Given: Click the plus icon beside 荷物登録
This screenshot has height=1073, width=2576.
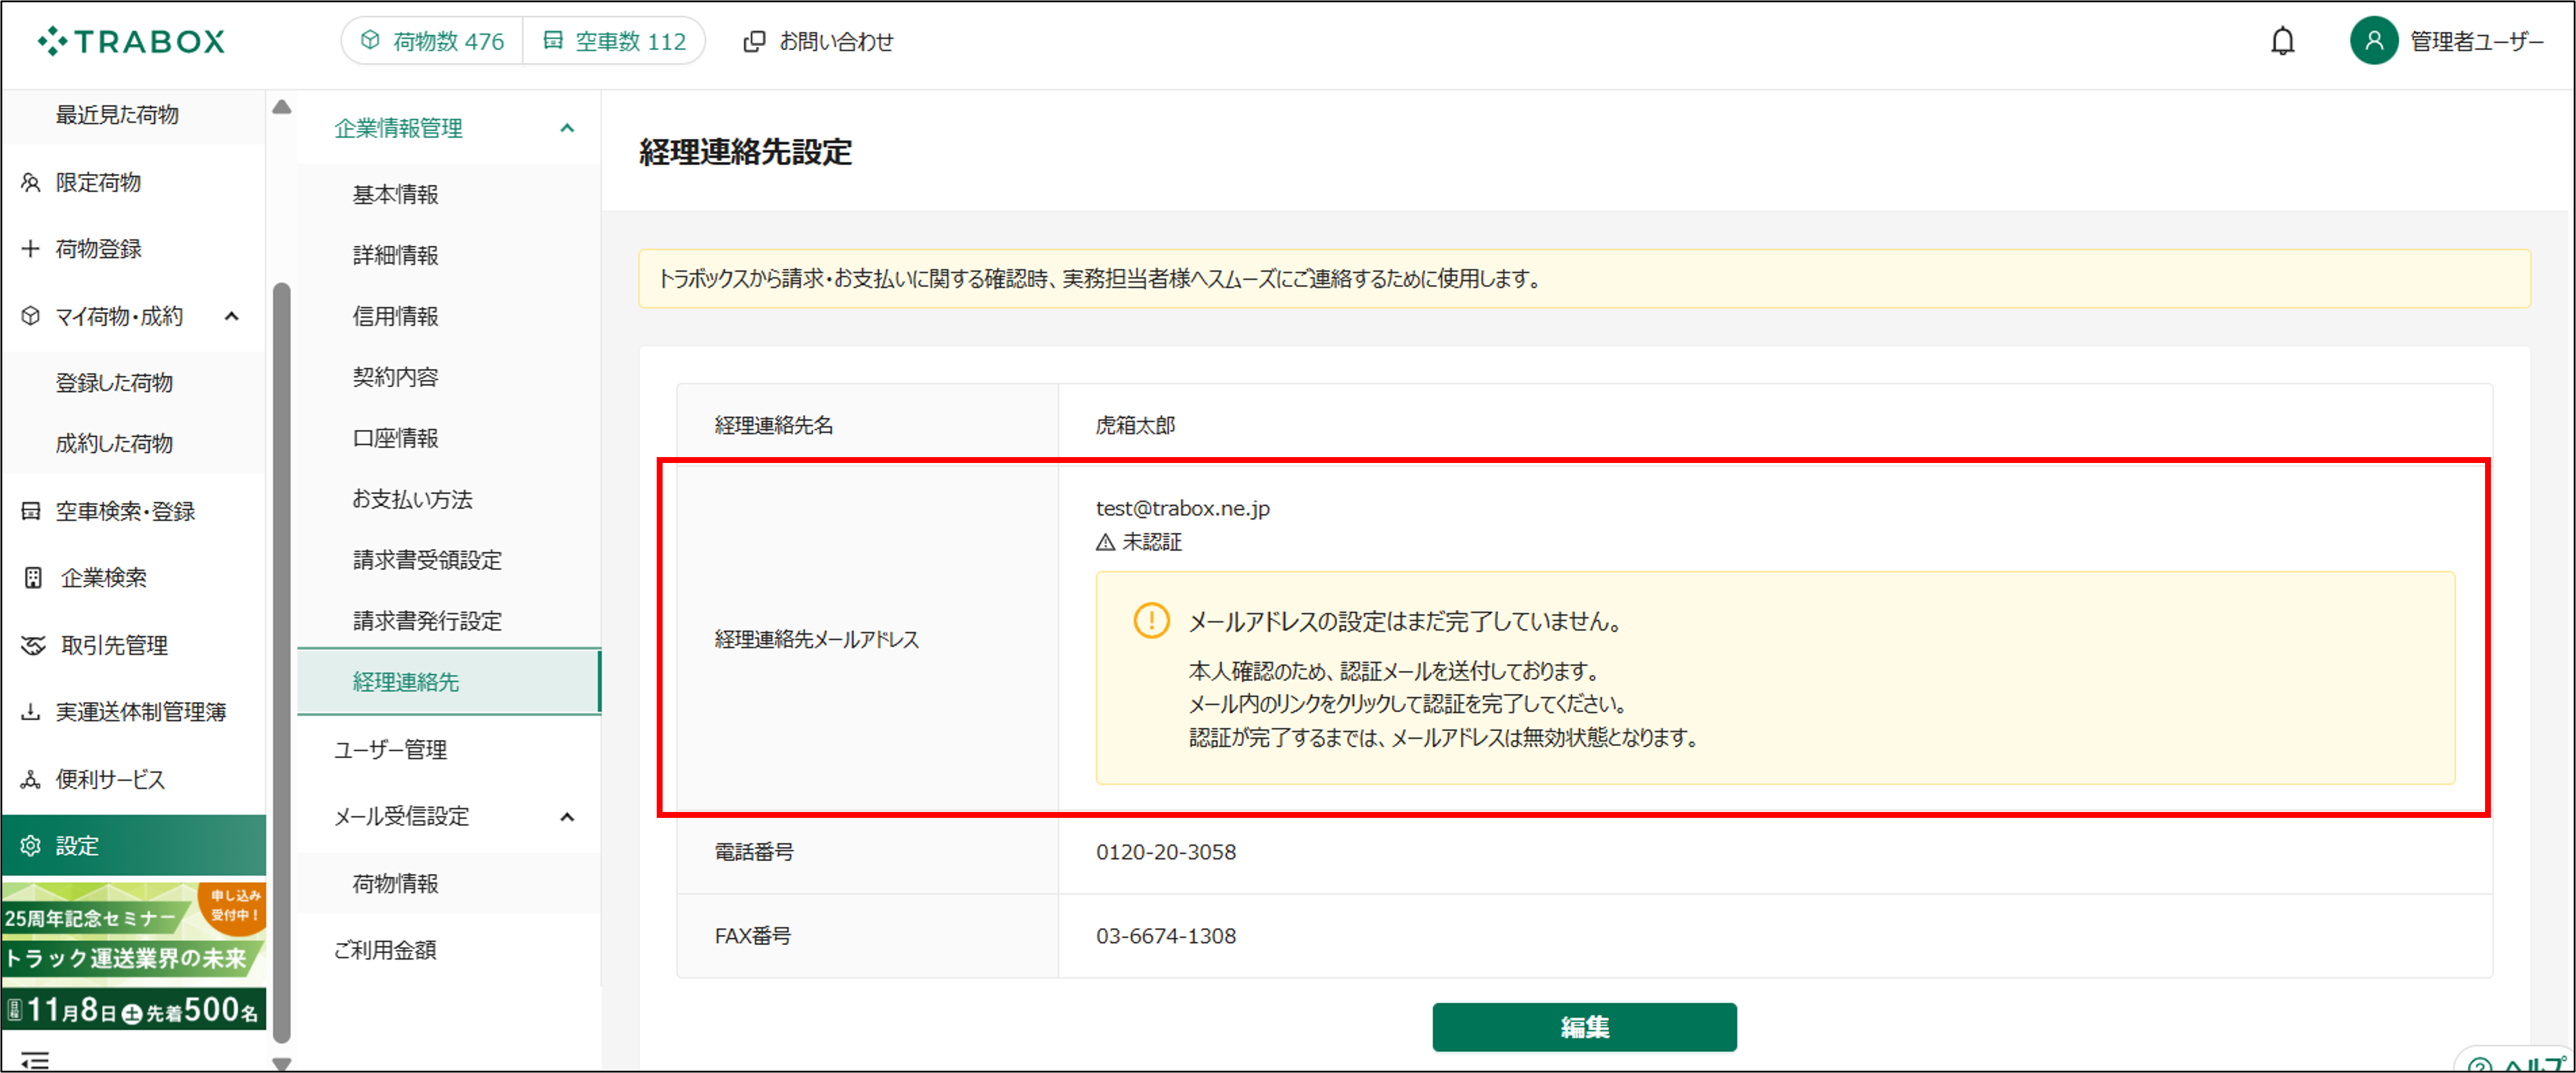Looking at the screenshot, I should click(x=31, y=248).
